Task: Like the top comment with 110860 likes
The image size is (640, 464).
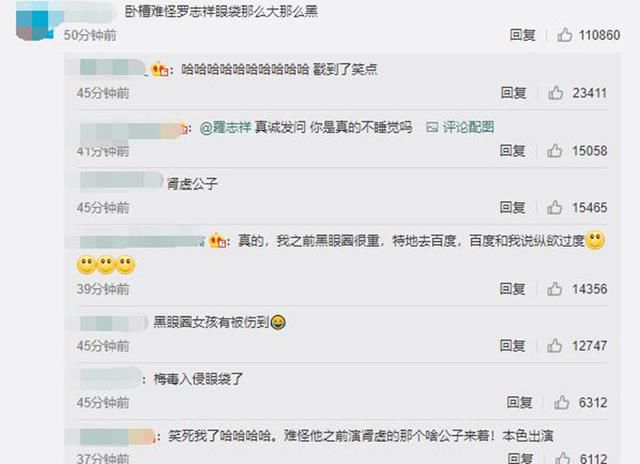Action: pyautogui.click(x=564, y=35)
